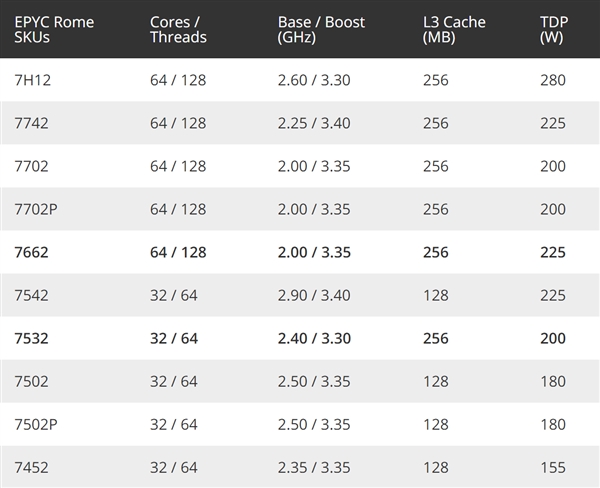Select the 7502P SKU cell
The image size is (600, 488).
tap(36, 424)
